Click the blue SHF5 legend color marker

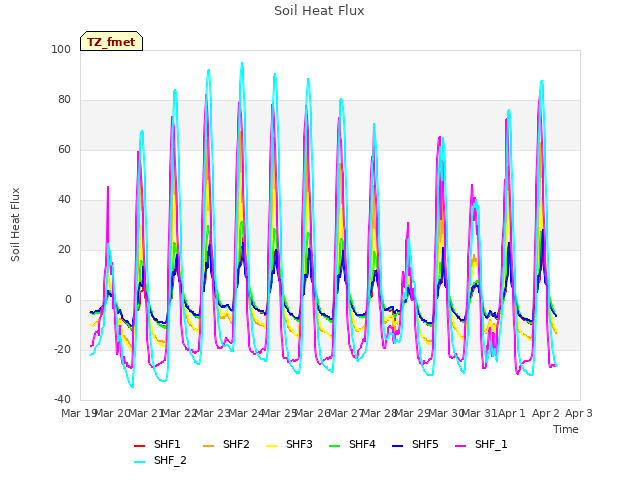[398, 446]
